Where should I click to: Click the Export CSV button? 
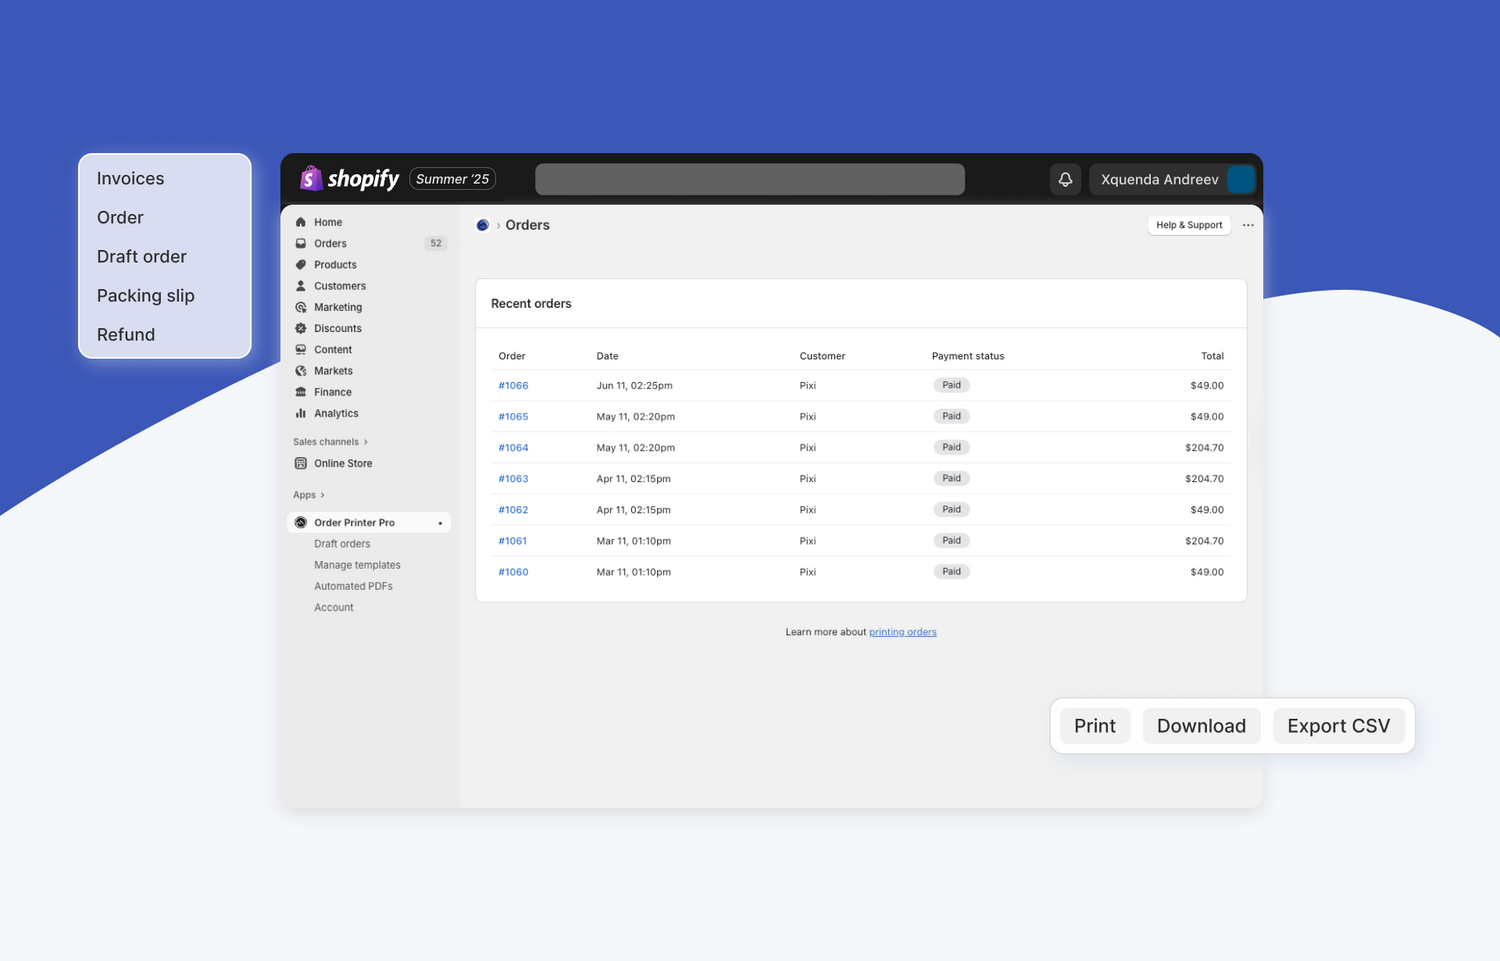[x=1338, y=725]
